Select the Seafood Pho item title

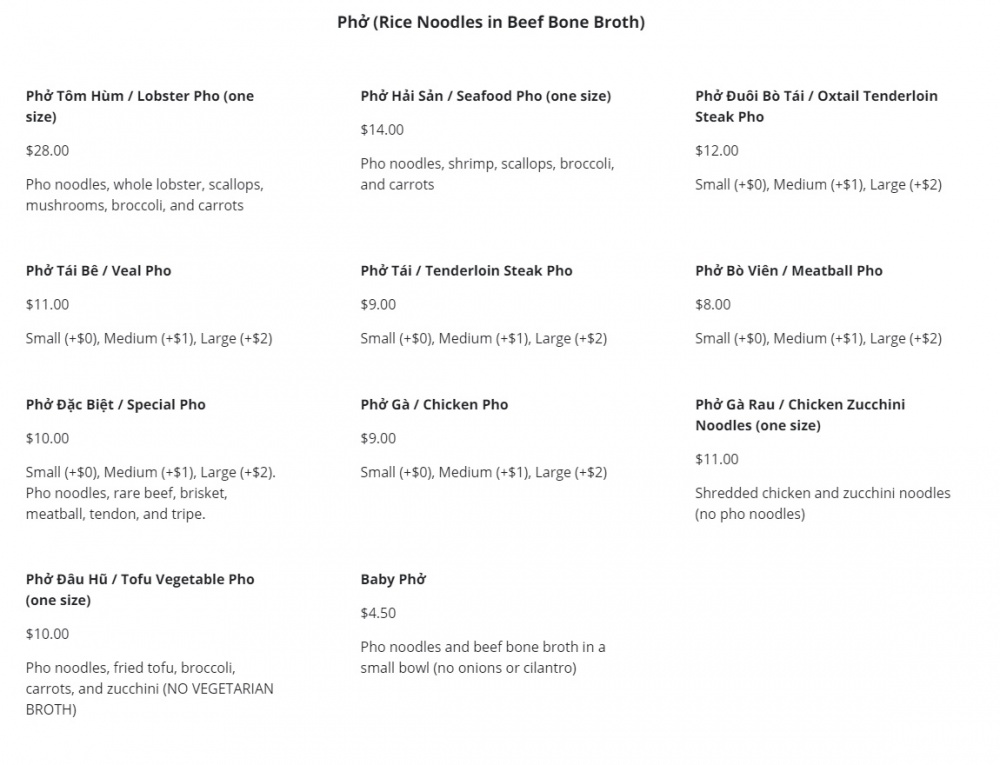click(x=485, y=96)
